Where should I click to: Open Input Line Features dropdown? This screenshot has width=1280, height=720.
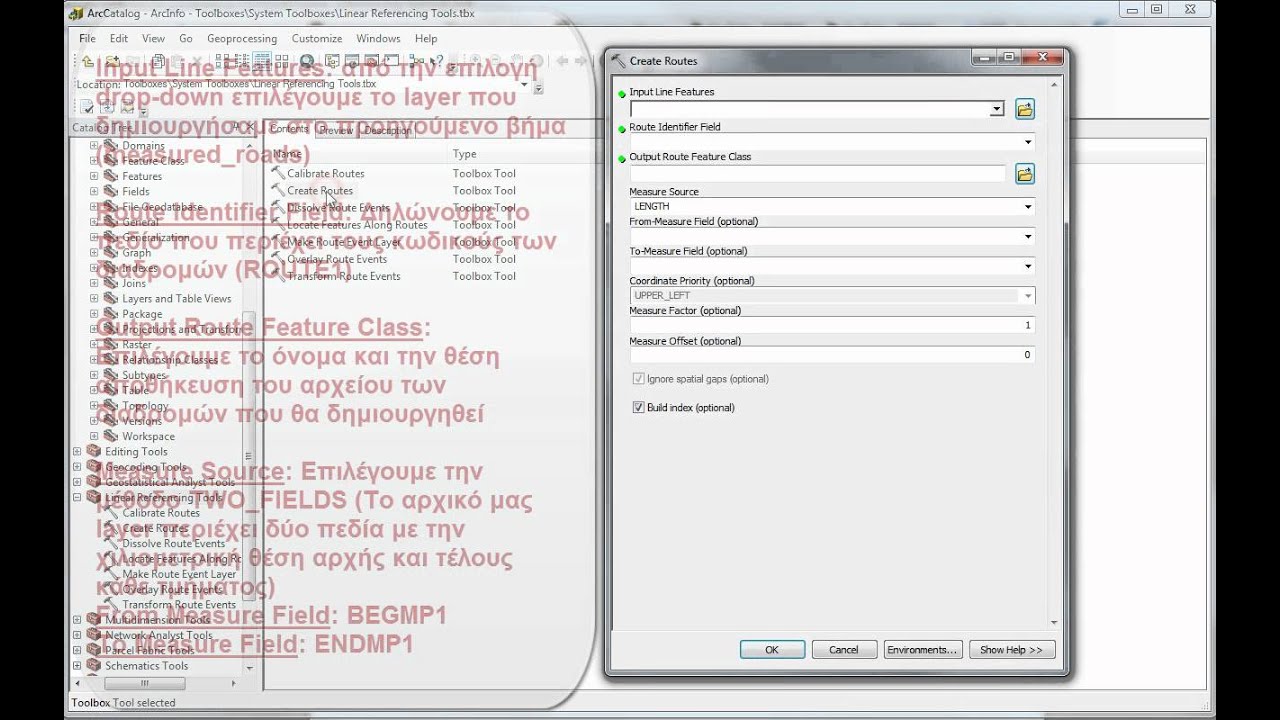tap(997, 109)
